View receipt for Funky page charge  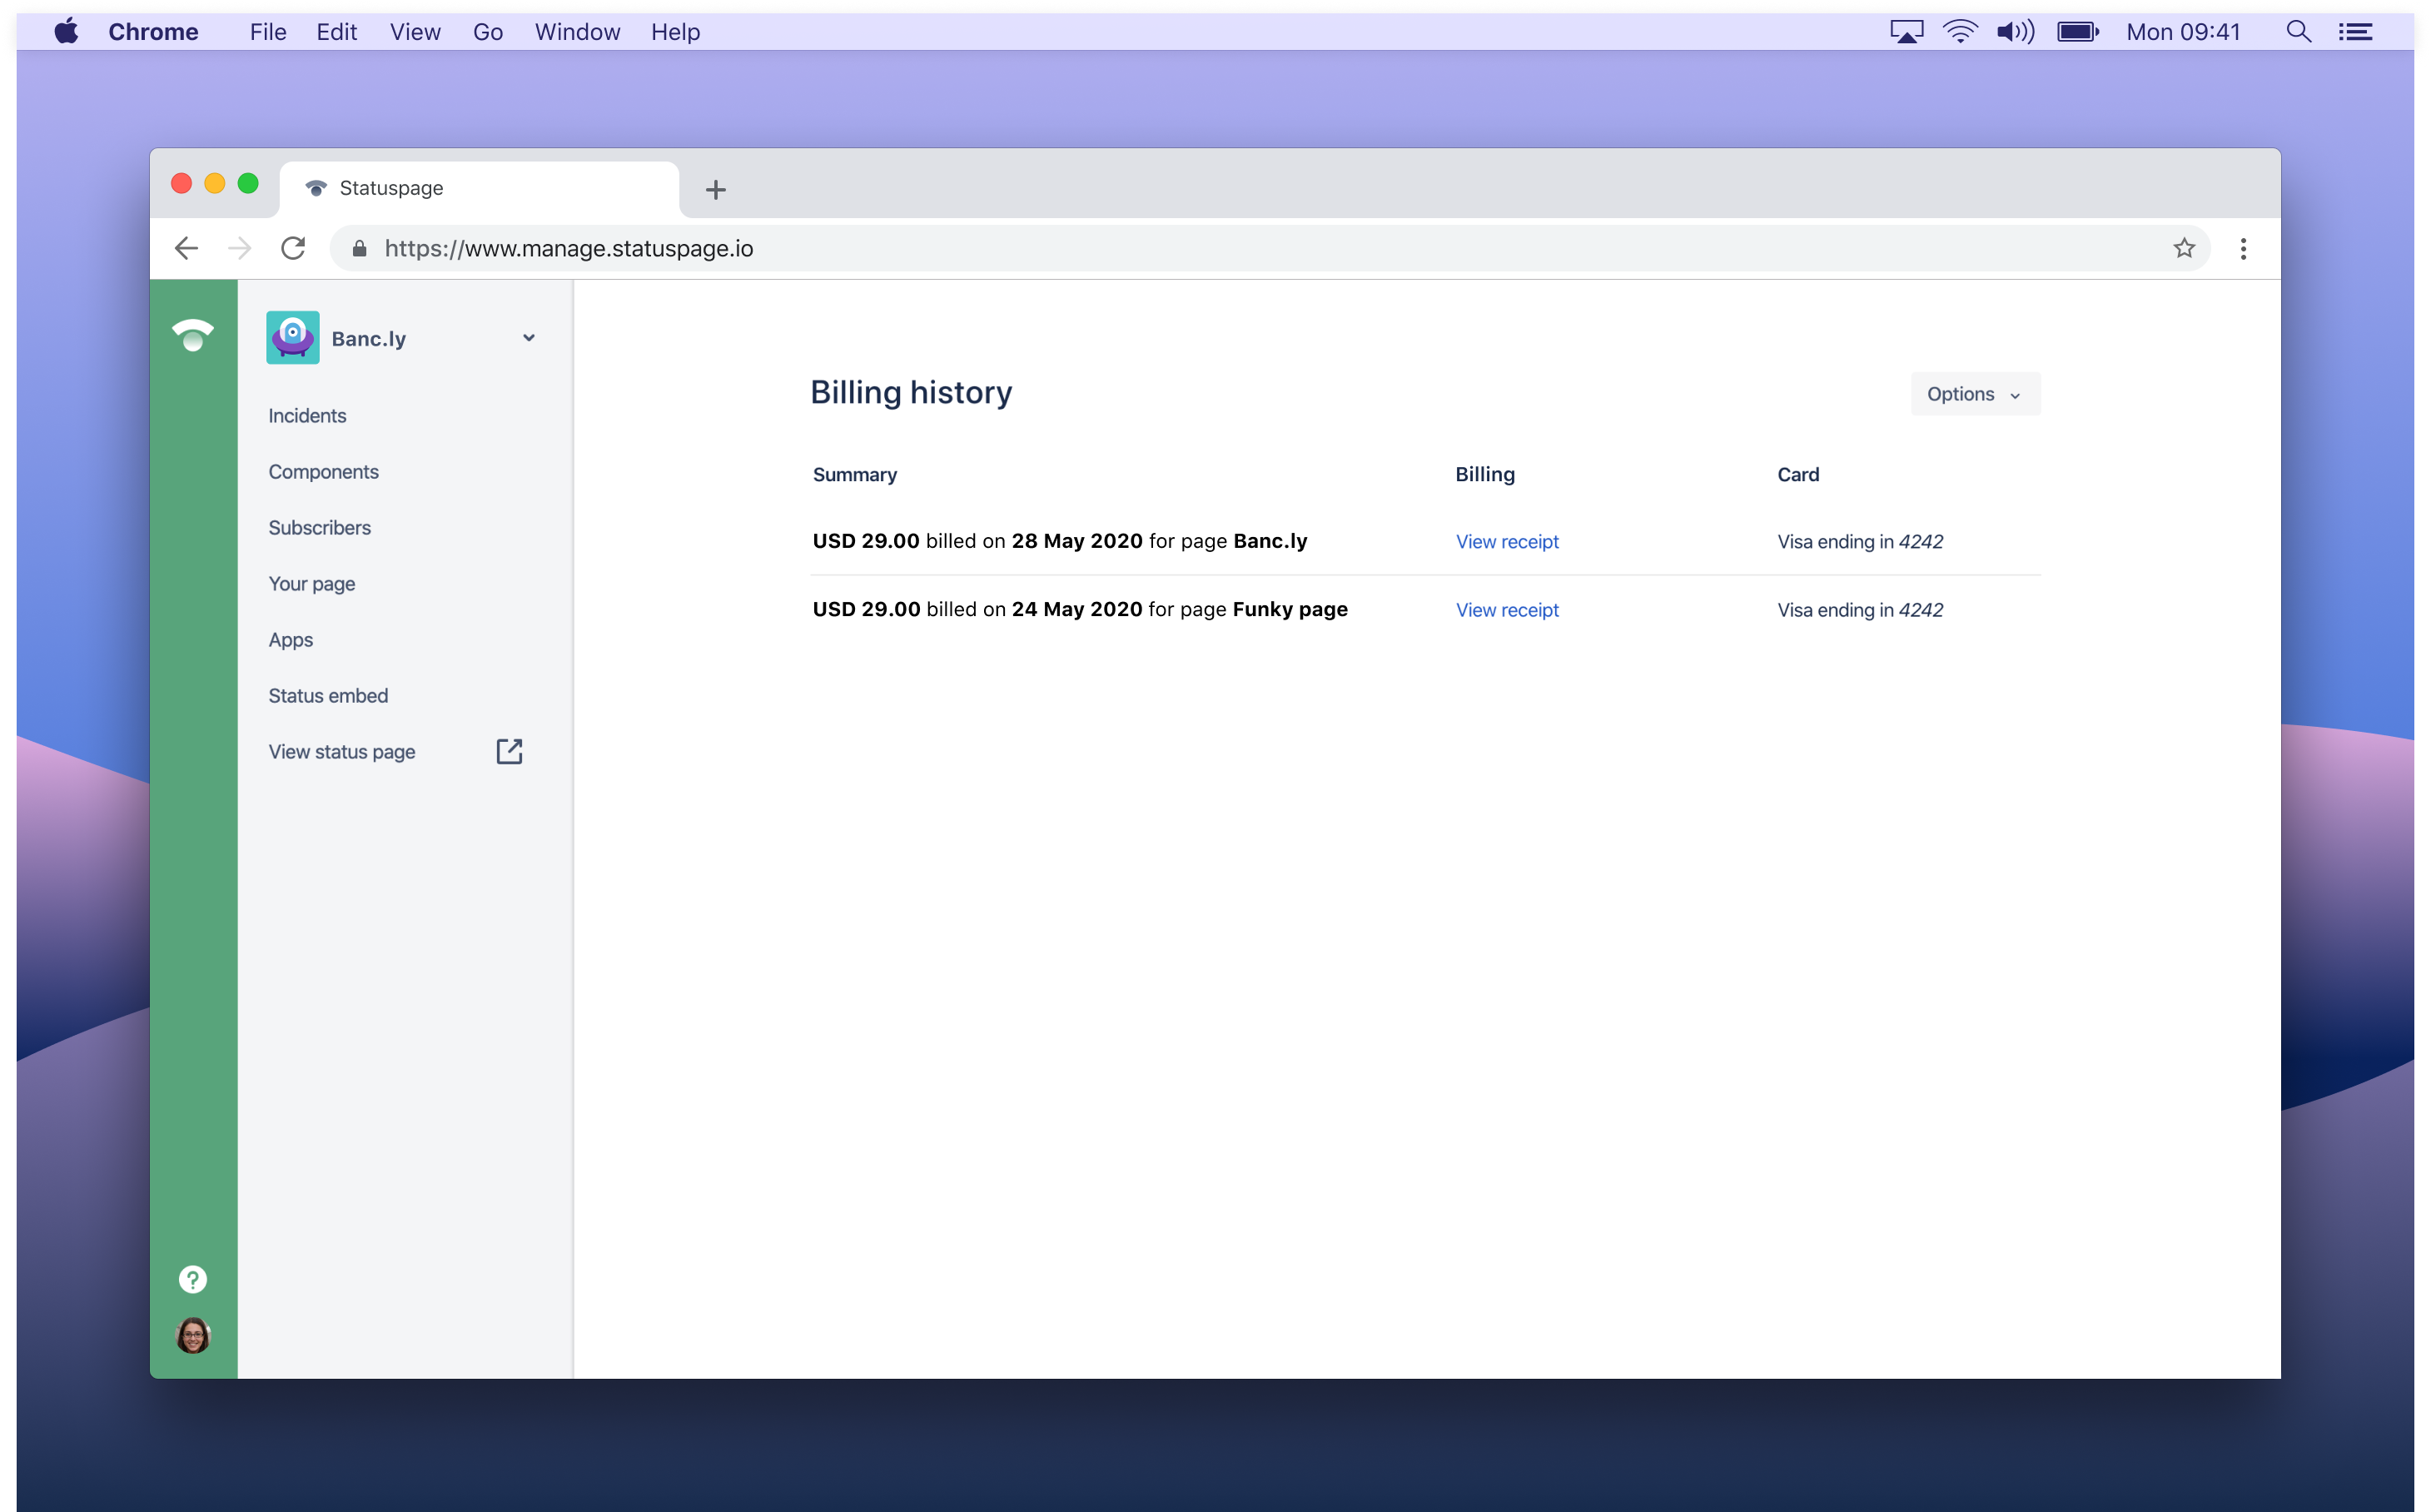(x=1506, y=610)
